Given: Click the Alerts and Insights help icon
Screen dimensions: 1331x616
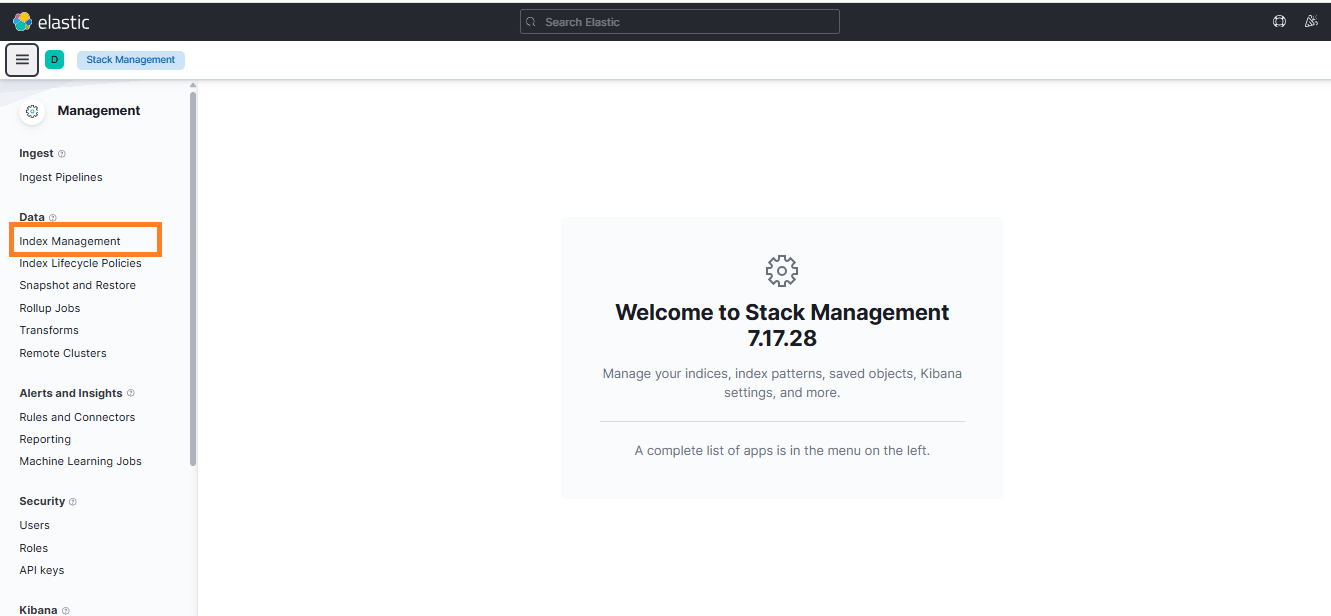Looking at the screenshot, I should (x=131, y=394).
